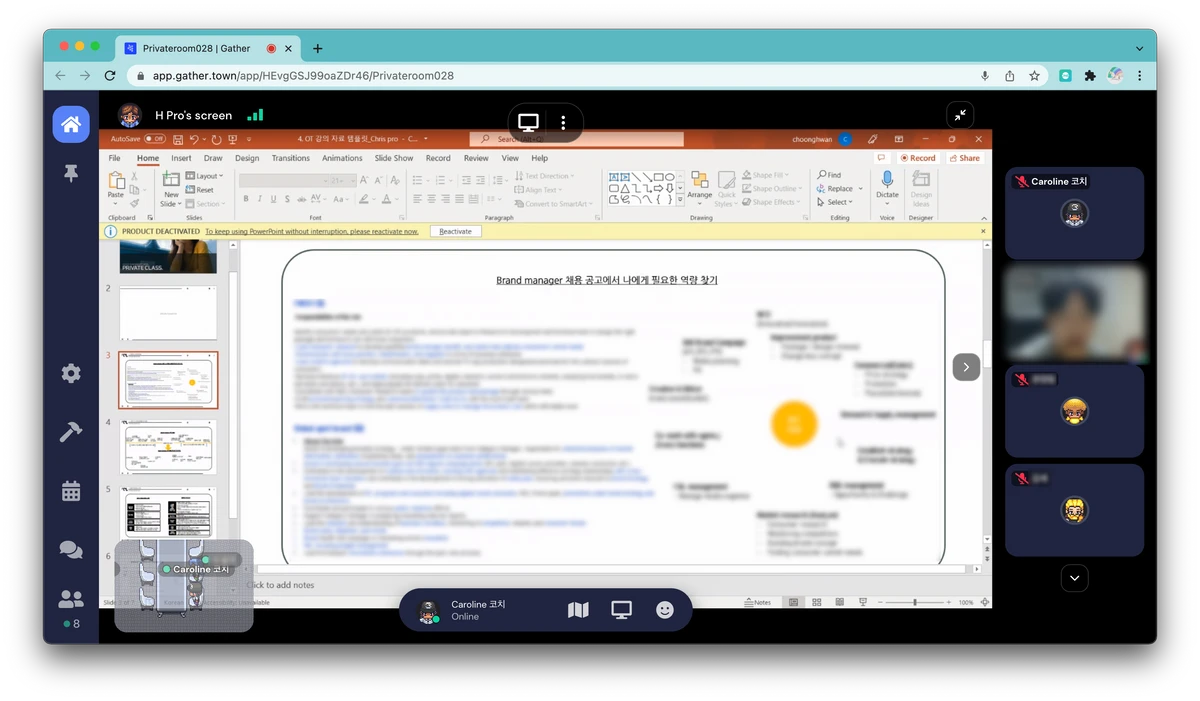The height and width of the screenshot is (701, 1200).
Task: Go to next participant video
Action: (x=966, y=367)
